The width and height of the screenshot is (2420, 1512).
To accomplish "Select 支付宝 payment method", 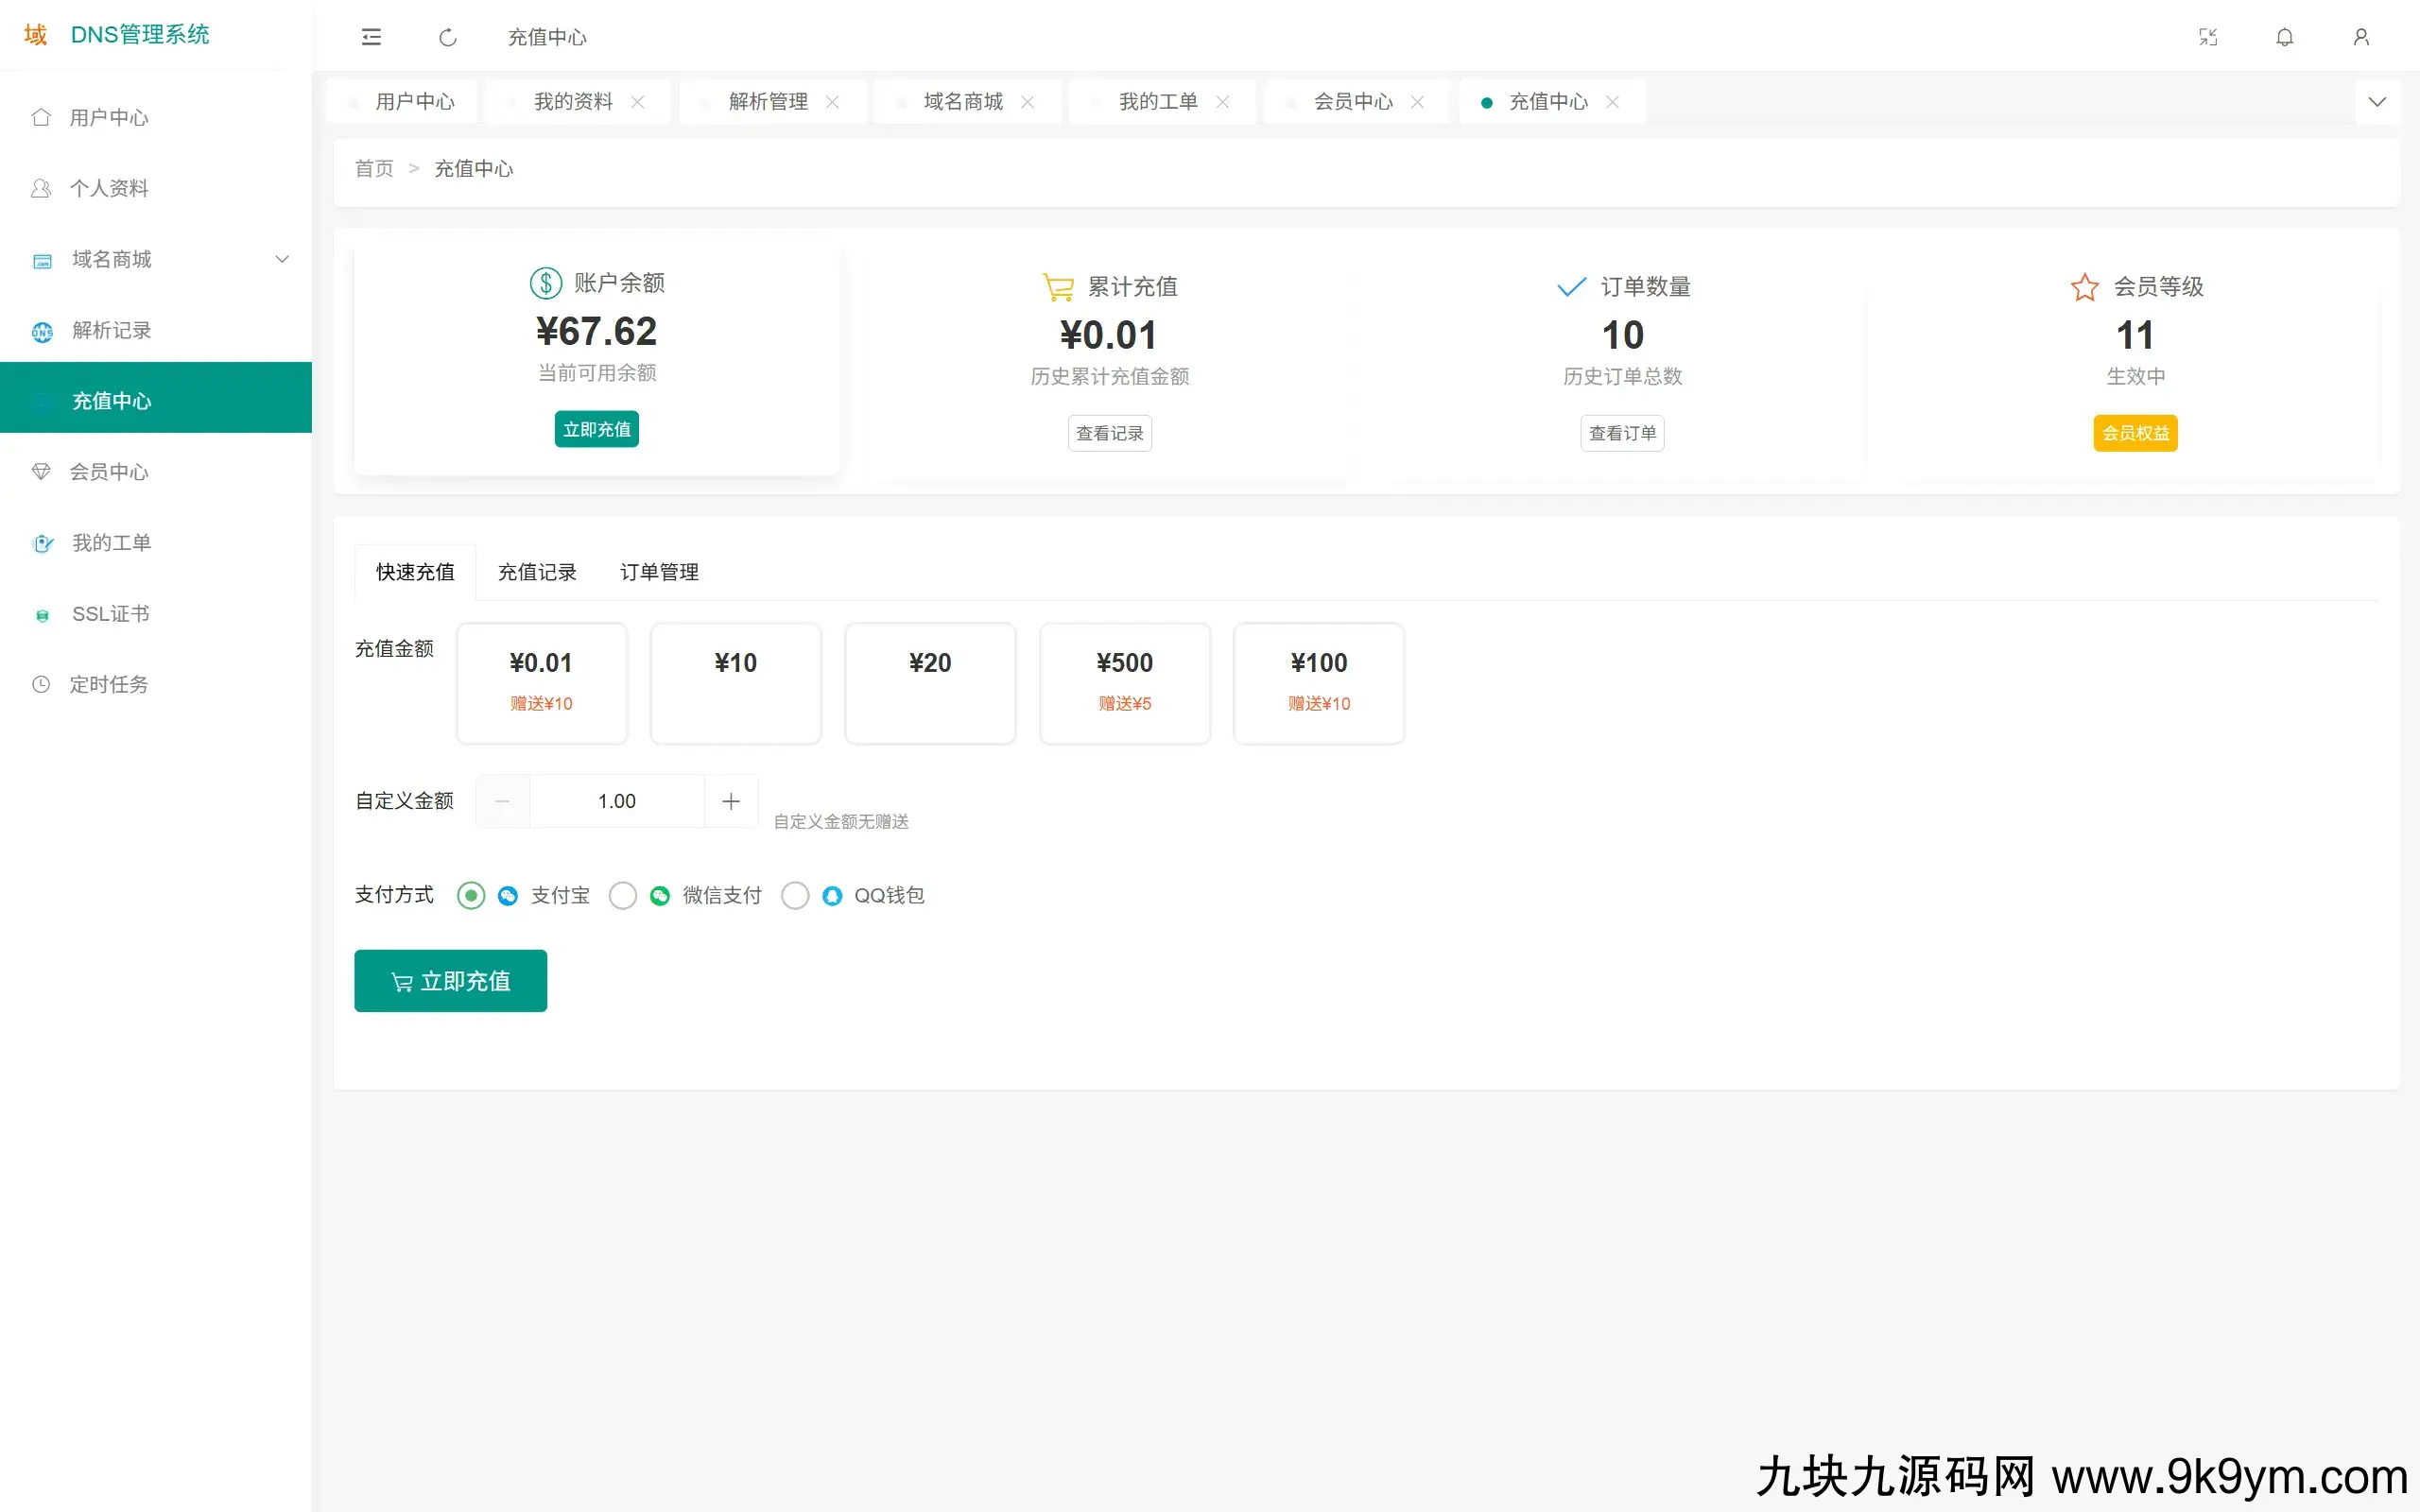I will tap(471, 895).
